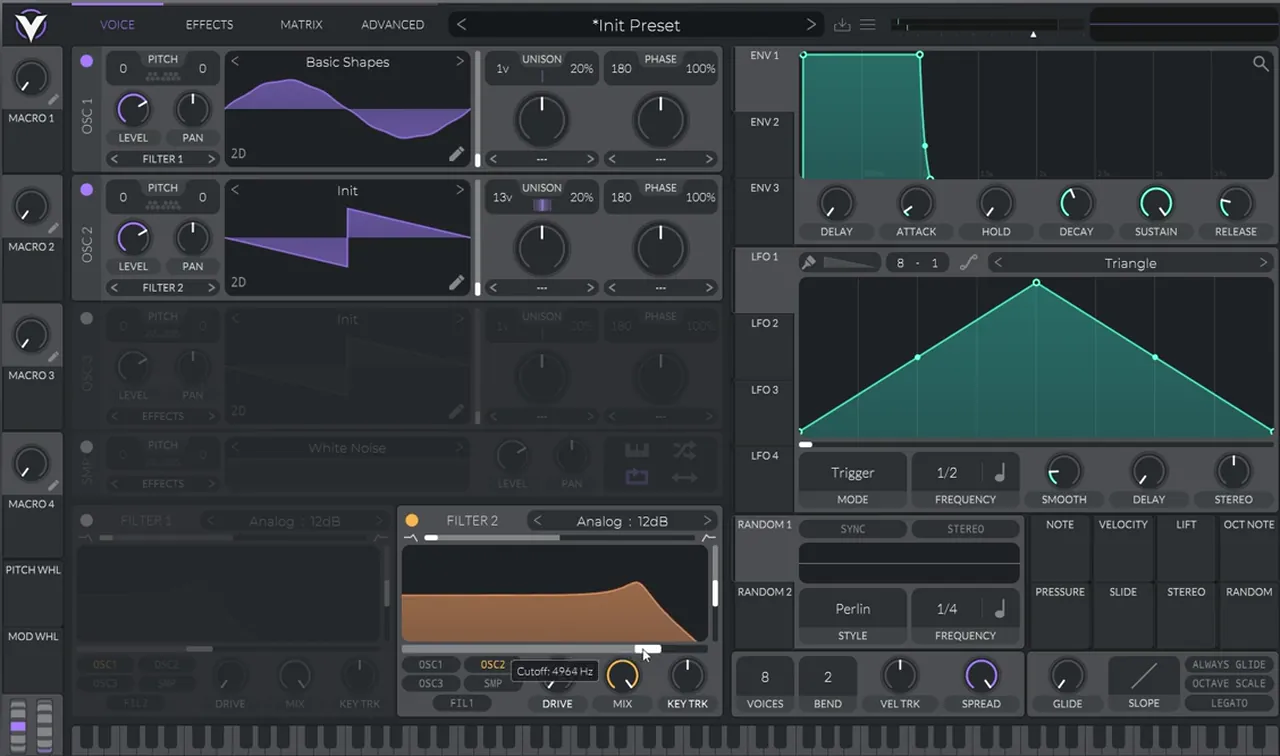This screenshot has width=1280, height=756.
Task: Click the VOICES count value box
Action: coord(765,677)
